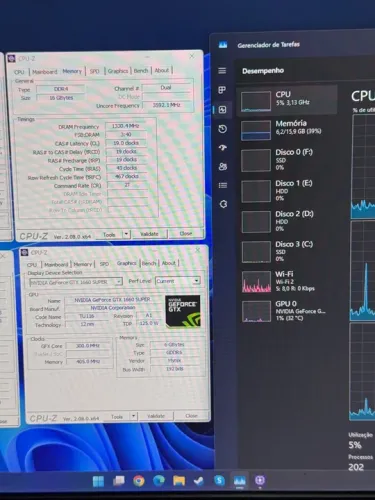Click DRAM Frequency value field

click(126, 126)
